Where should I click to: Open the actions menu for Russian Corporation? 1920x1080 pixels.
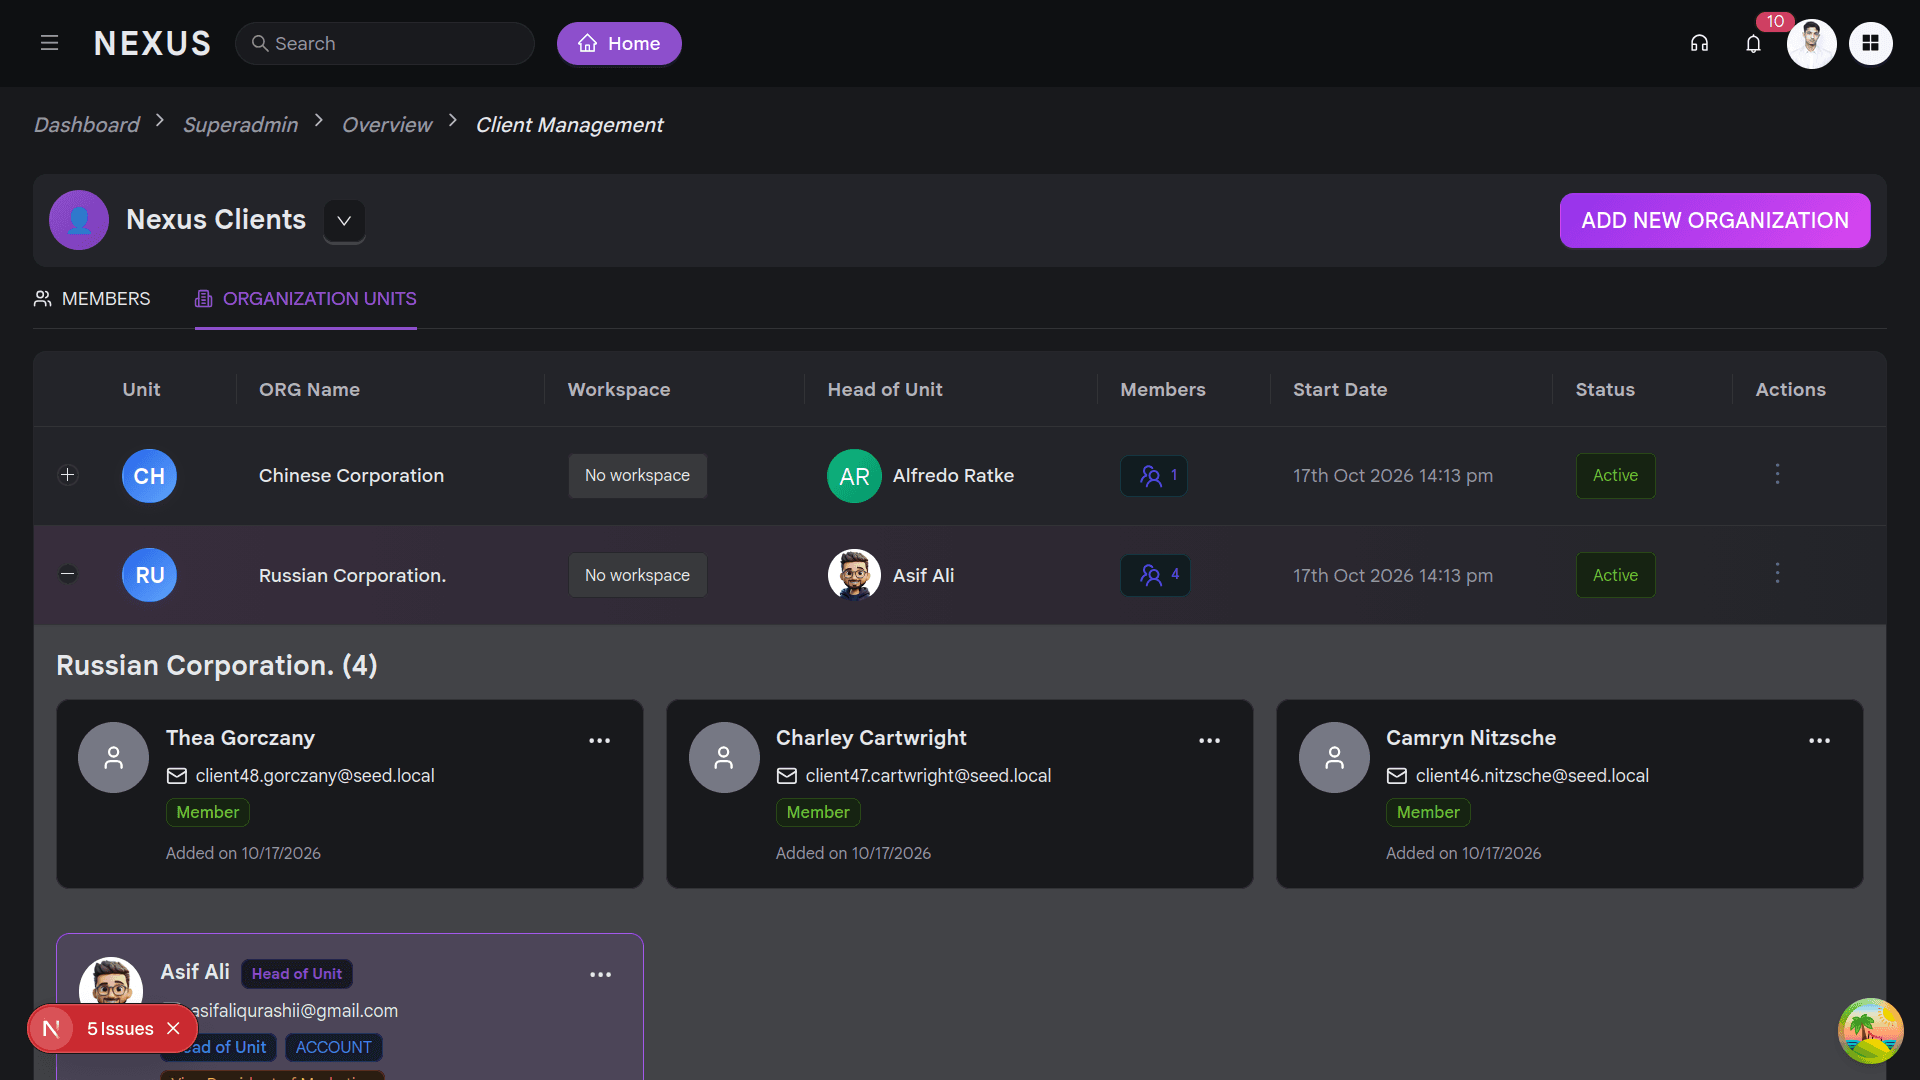pyautogui.click(x=1777, y=573)
